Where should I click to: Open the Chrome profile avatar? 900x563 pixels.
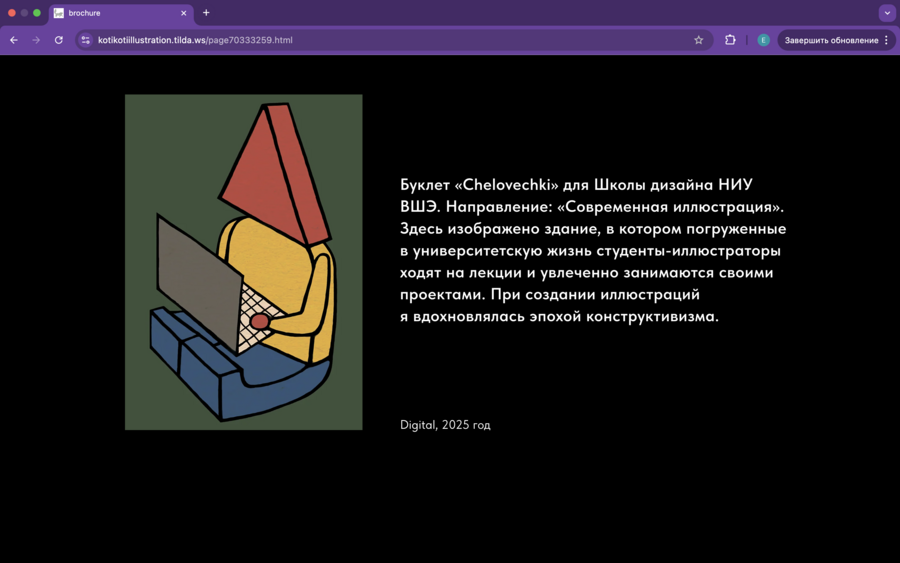[x=763, y=40]
